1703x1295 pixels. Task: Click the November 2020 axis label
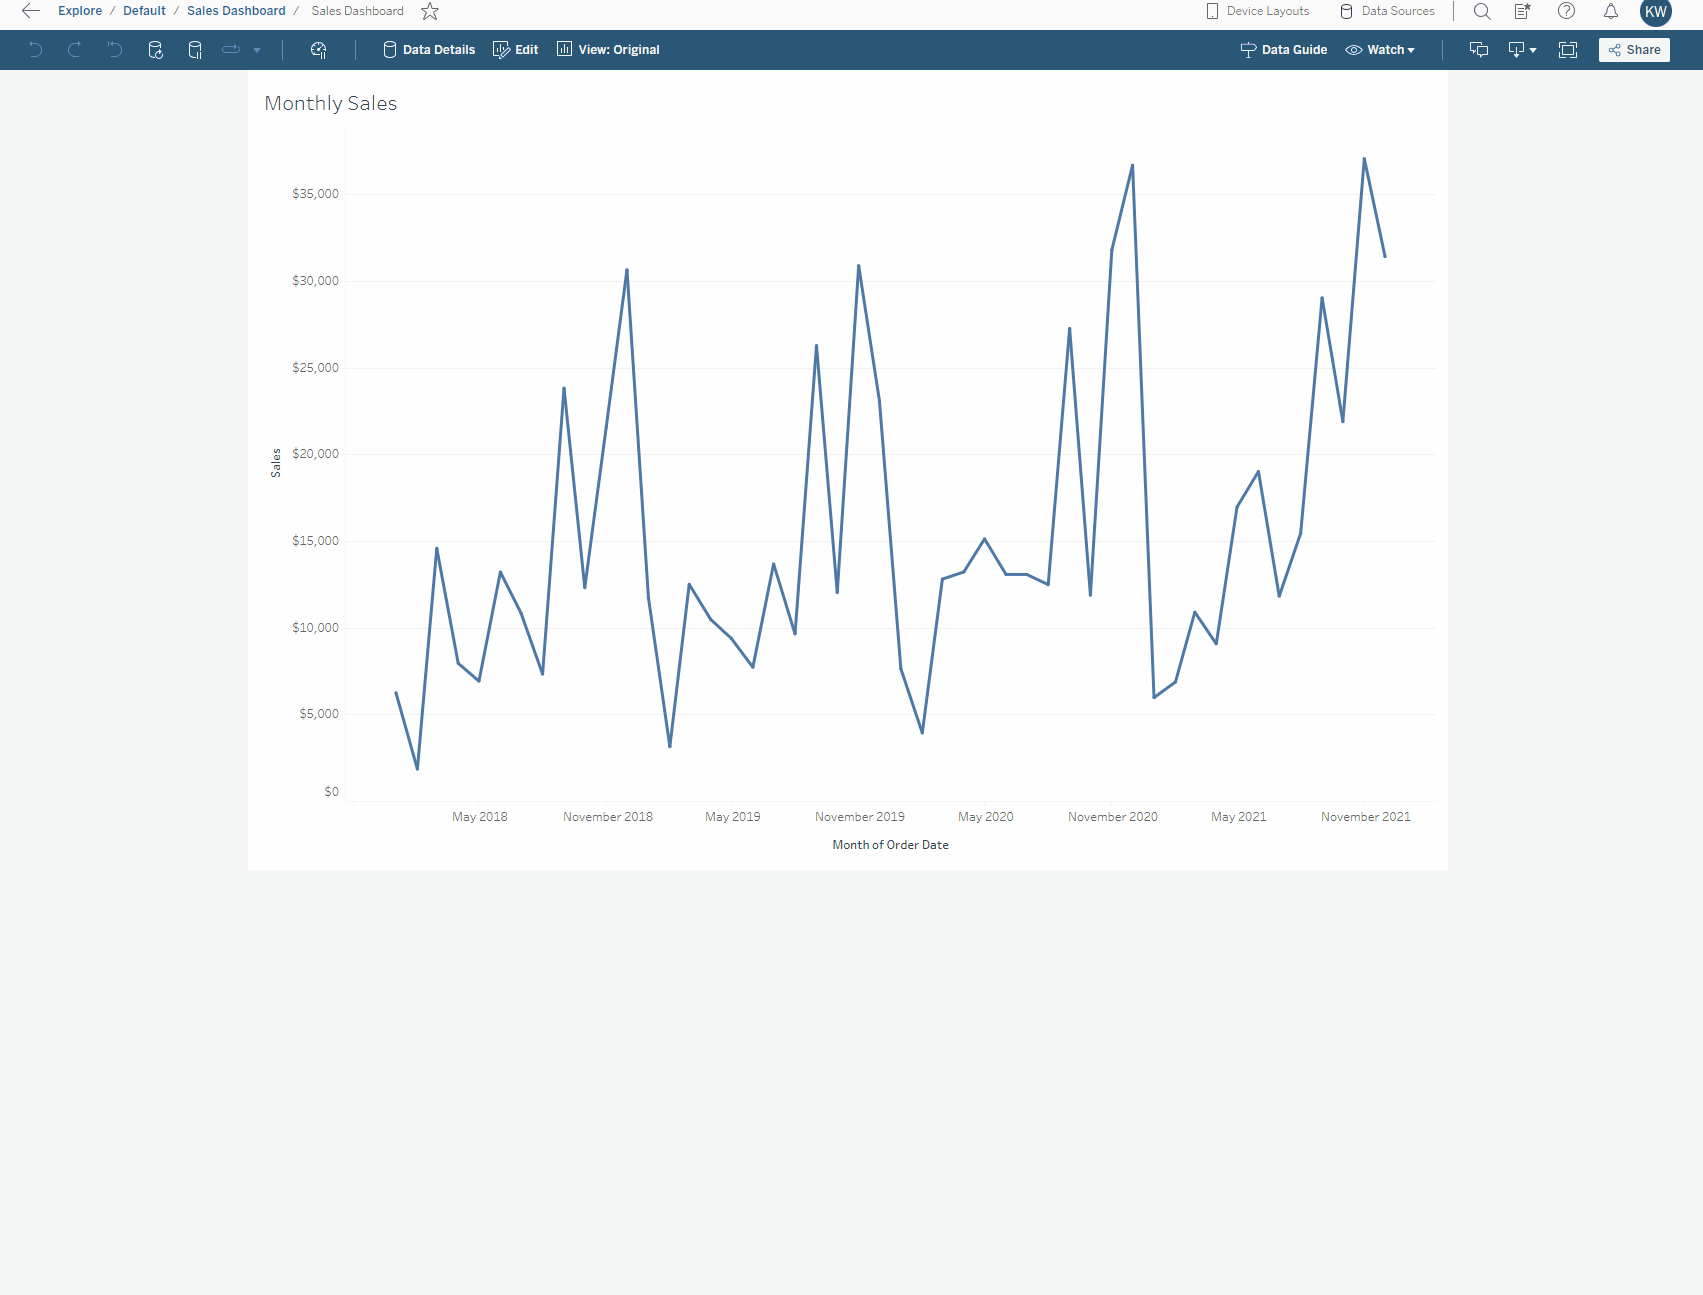coord(1113,817)
